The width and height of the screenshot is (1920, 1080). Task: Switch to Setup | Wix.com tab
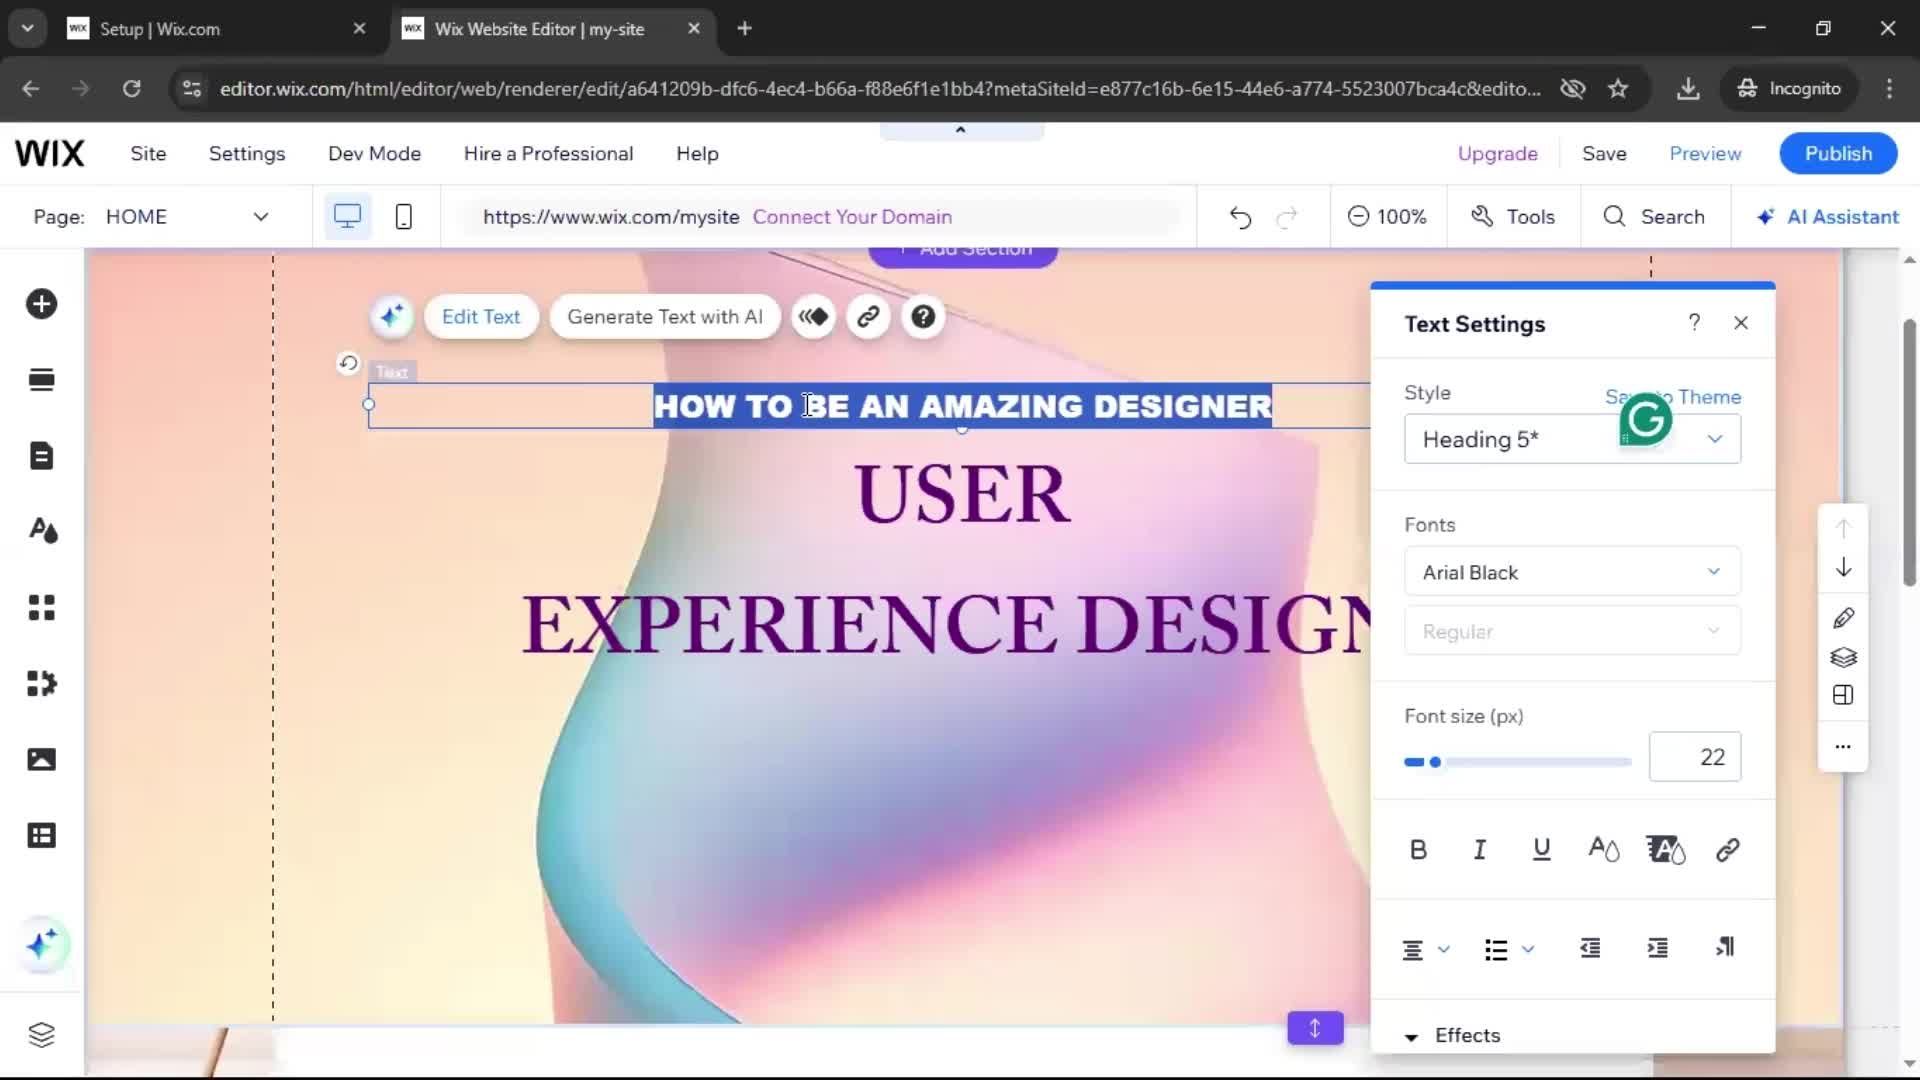coord(216,29)
